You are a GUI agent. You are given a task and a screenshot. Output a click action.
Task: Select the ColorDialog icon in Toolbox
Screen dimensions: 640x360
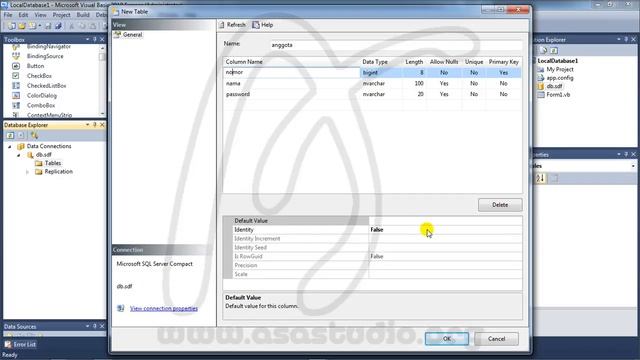(x=16, y=96)
